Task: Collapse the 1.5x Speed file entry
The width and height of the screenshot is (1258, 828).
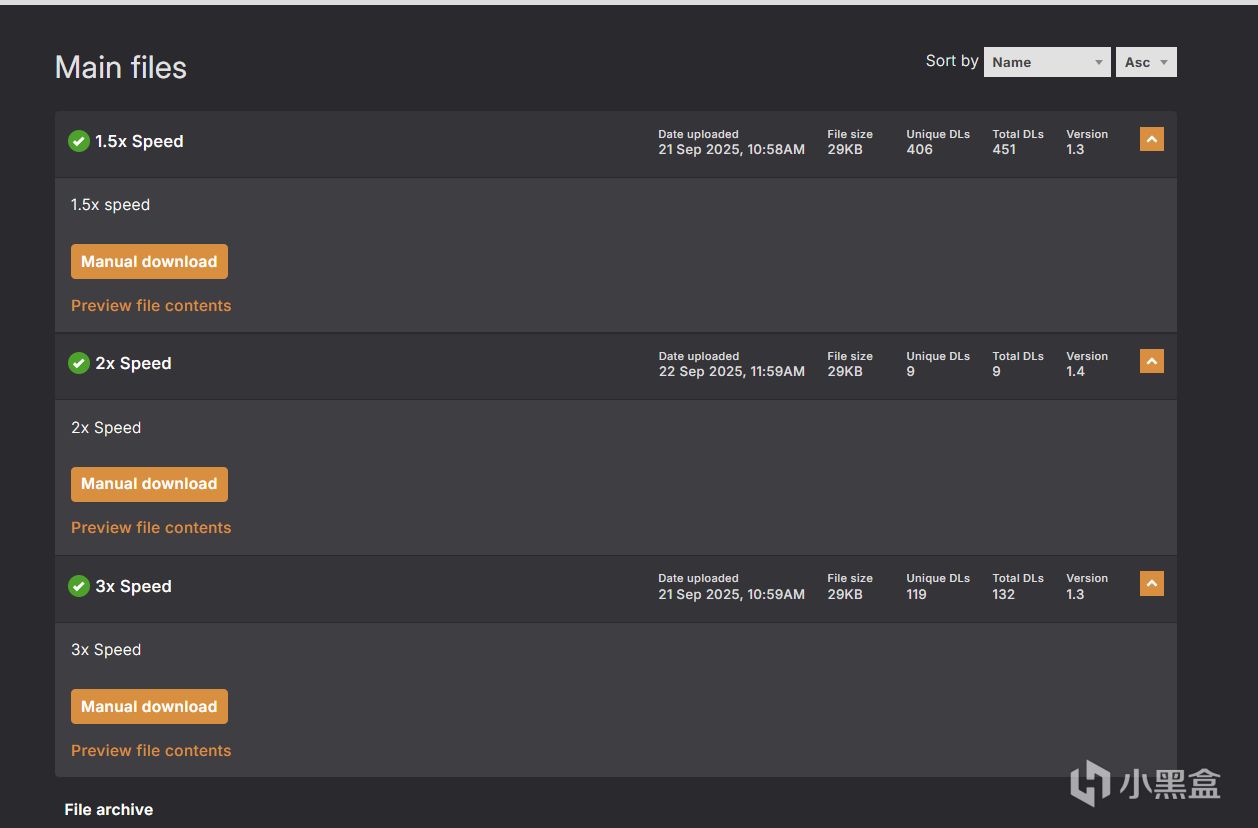Action: [1151, 140]
